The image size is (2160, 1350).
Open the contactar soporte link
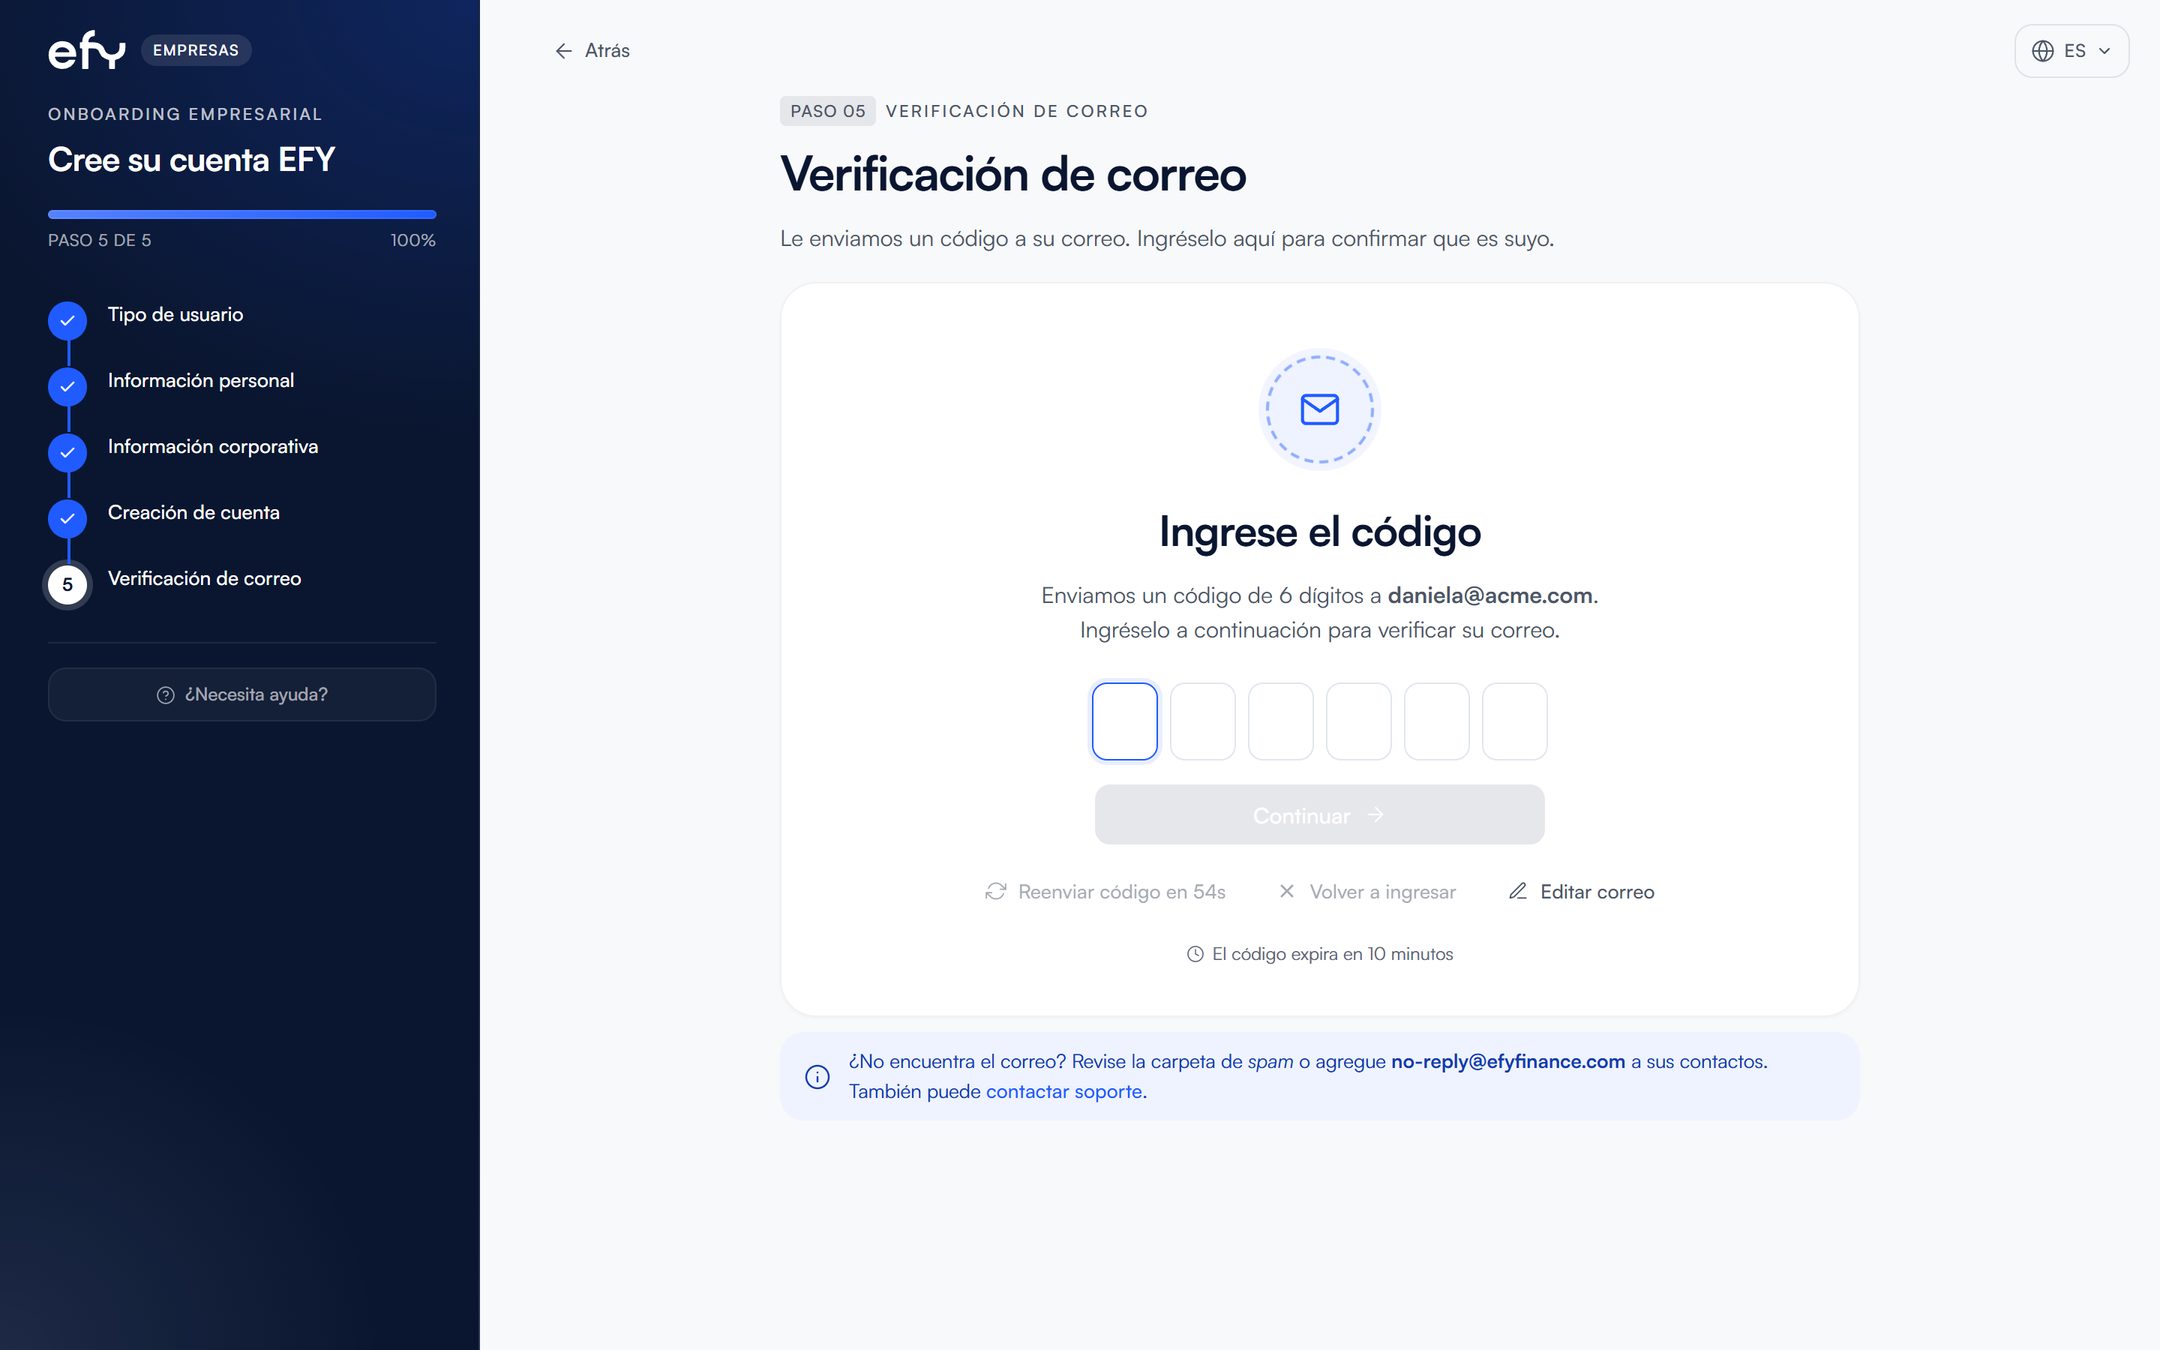(1064, 1092)
